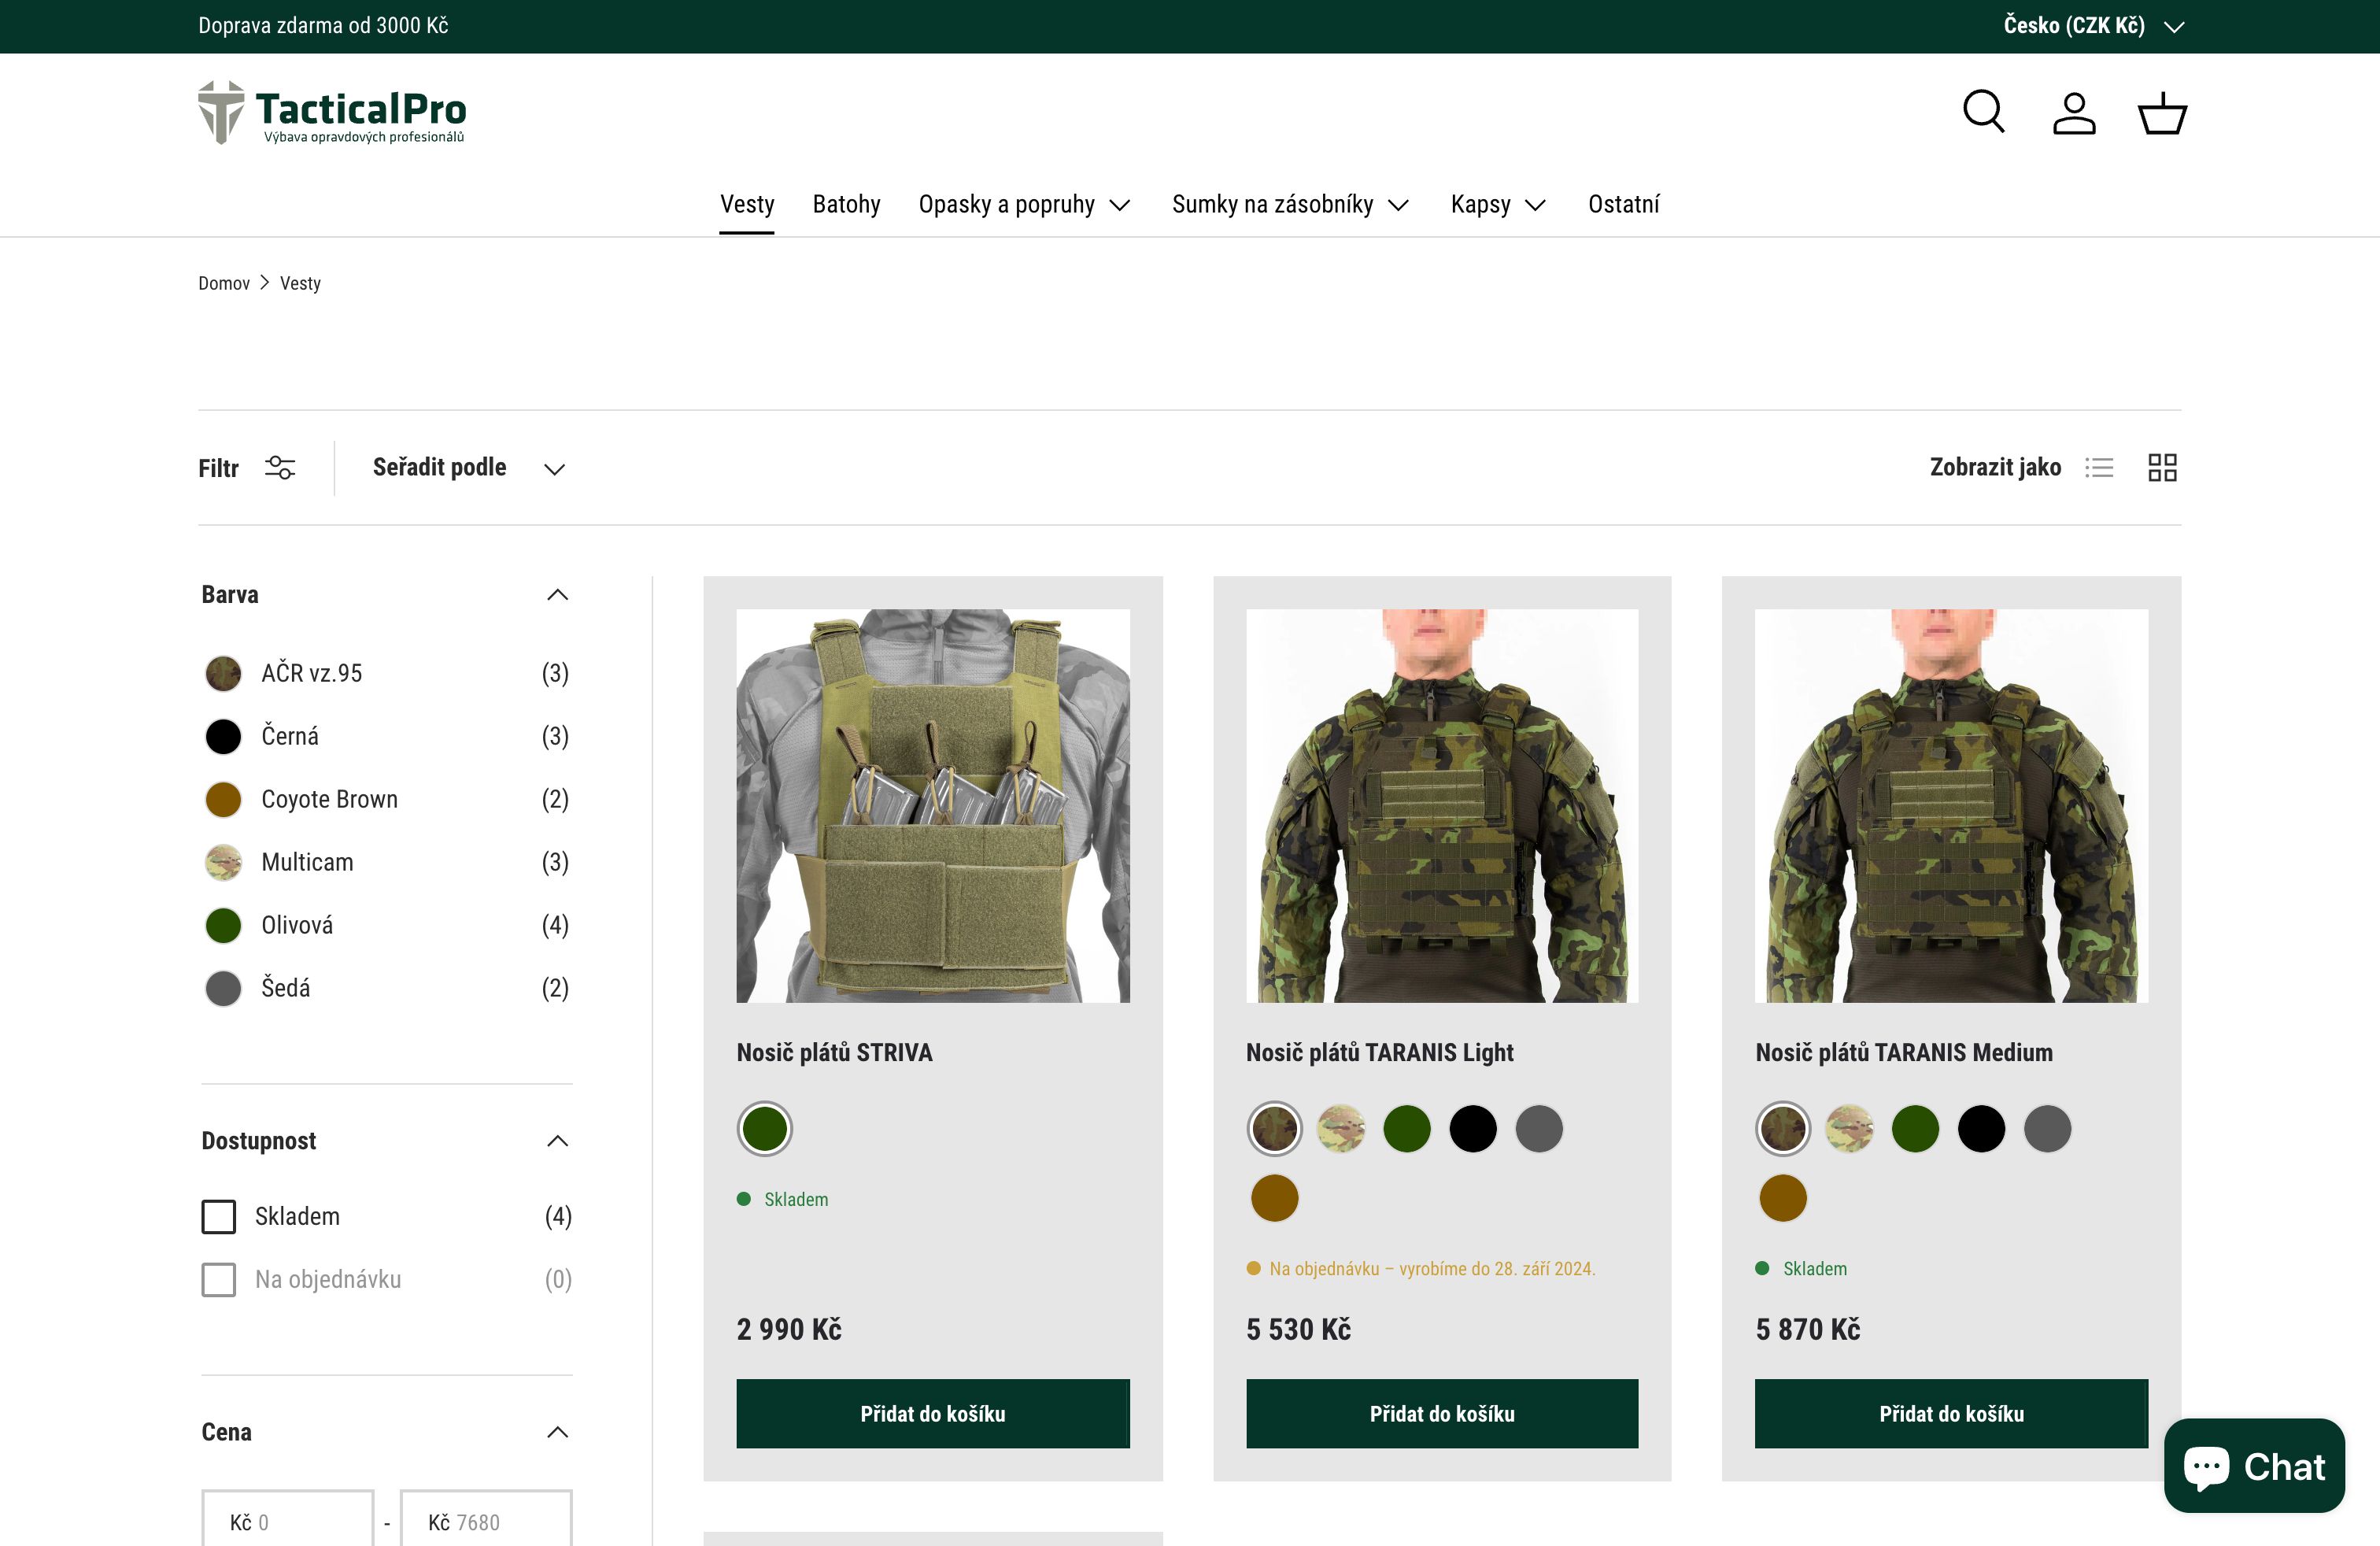Navigate to Domov via breadcrumb

pos(224,283)
